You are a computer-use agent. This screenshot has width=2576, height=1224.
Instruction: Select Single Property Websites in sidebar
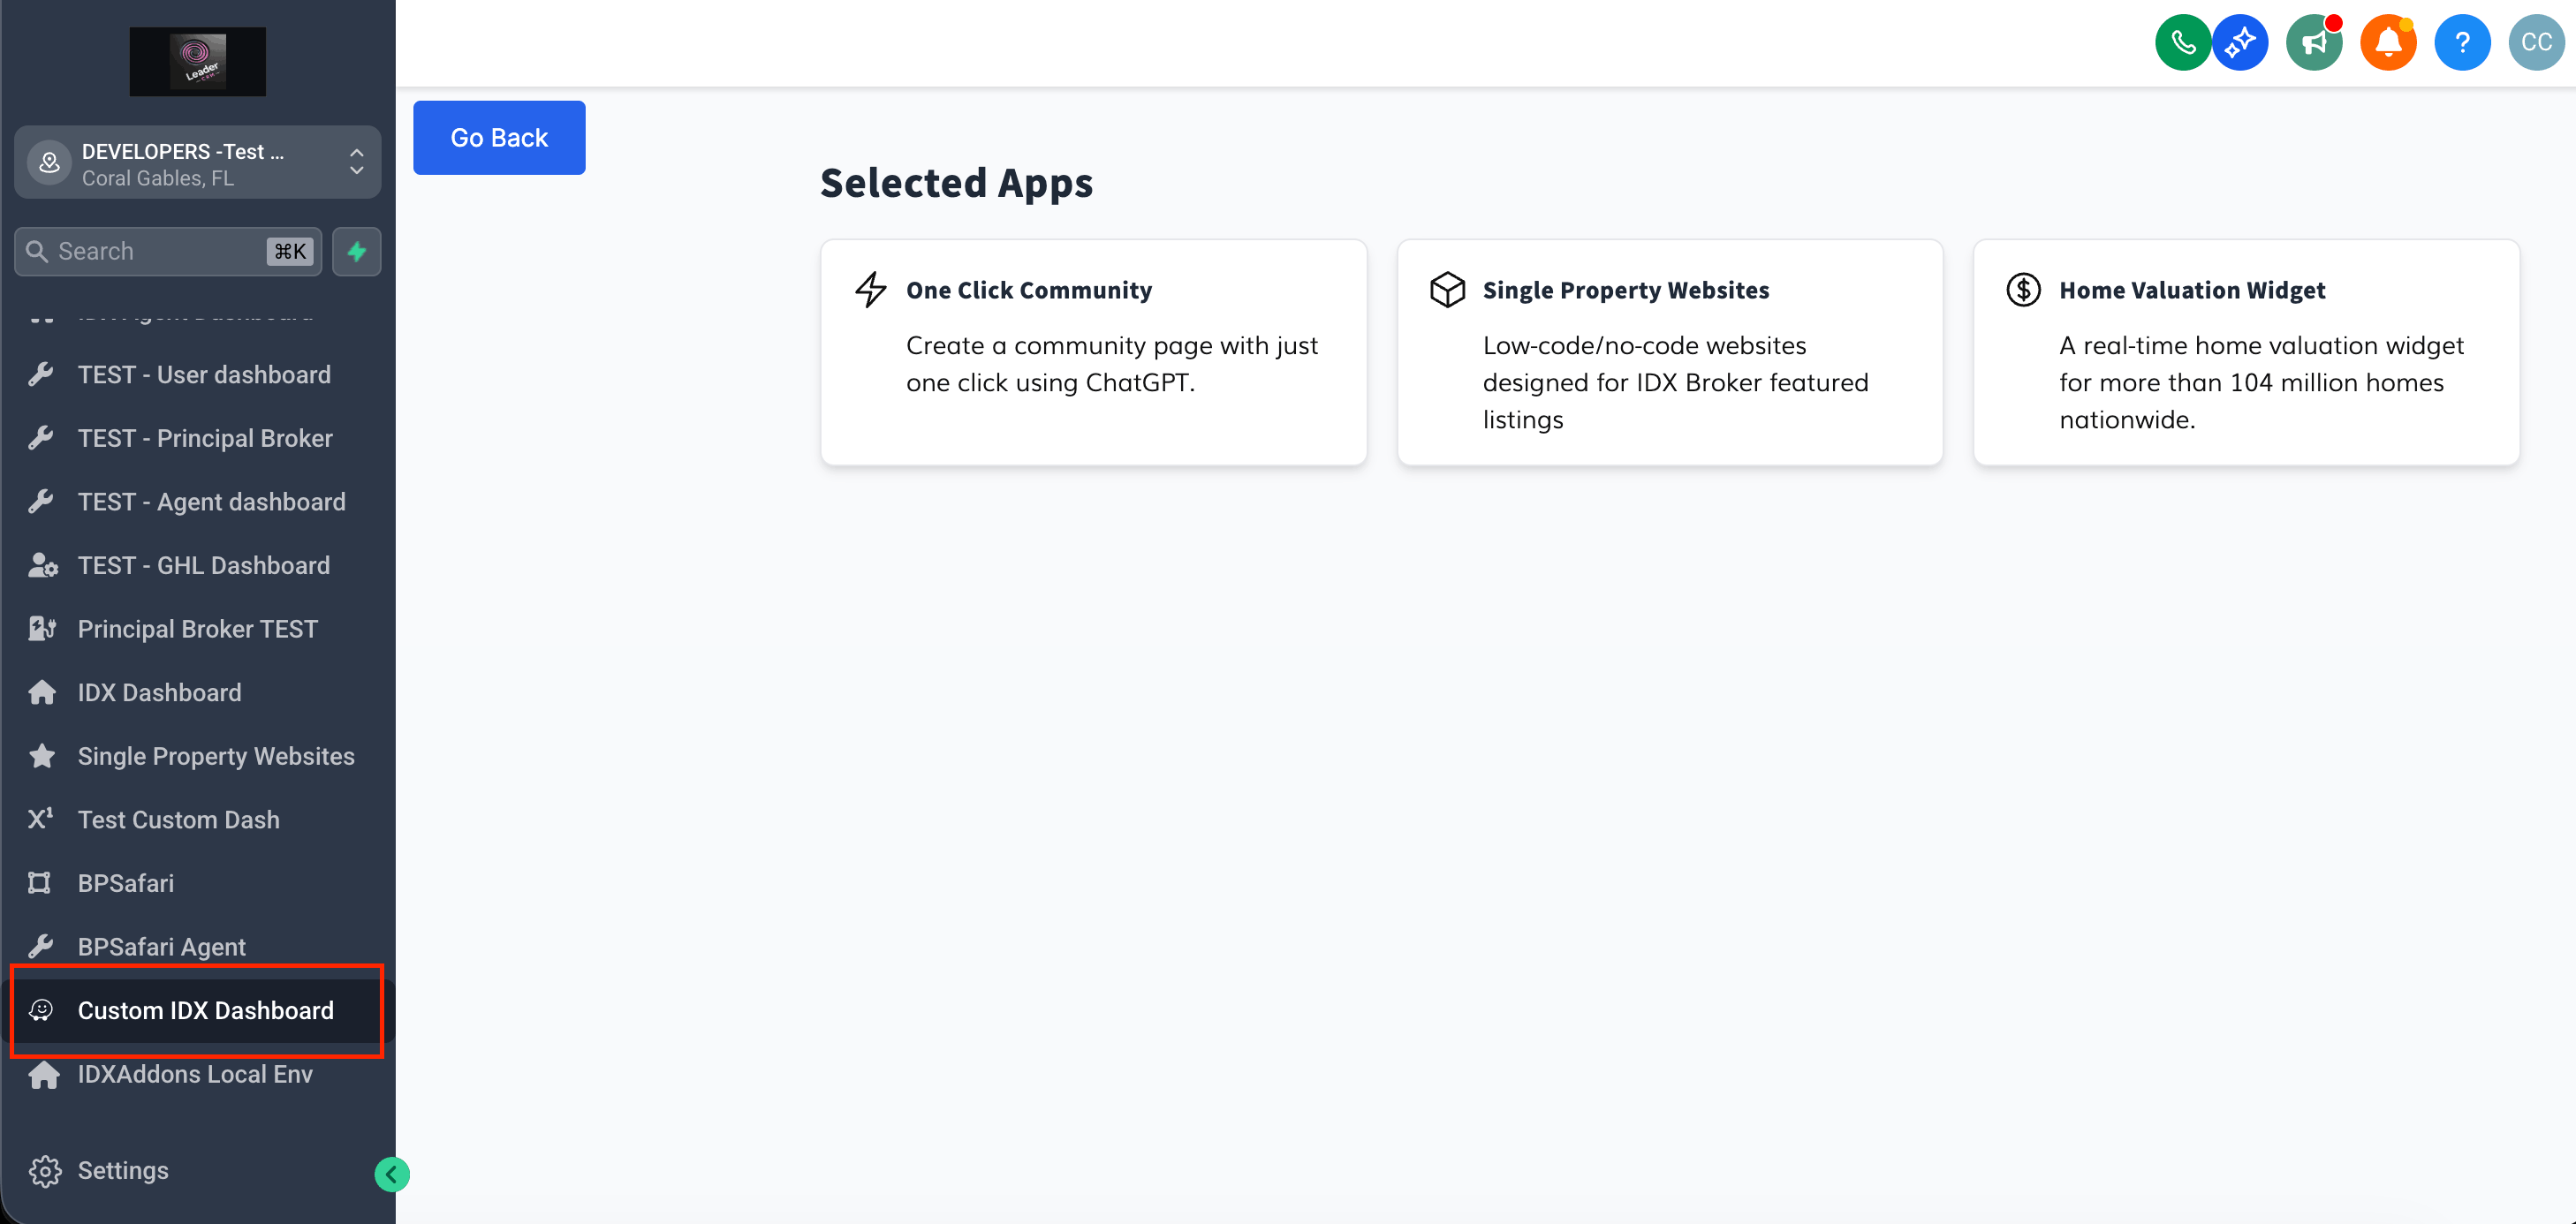[x=216, y=756]
